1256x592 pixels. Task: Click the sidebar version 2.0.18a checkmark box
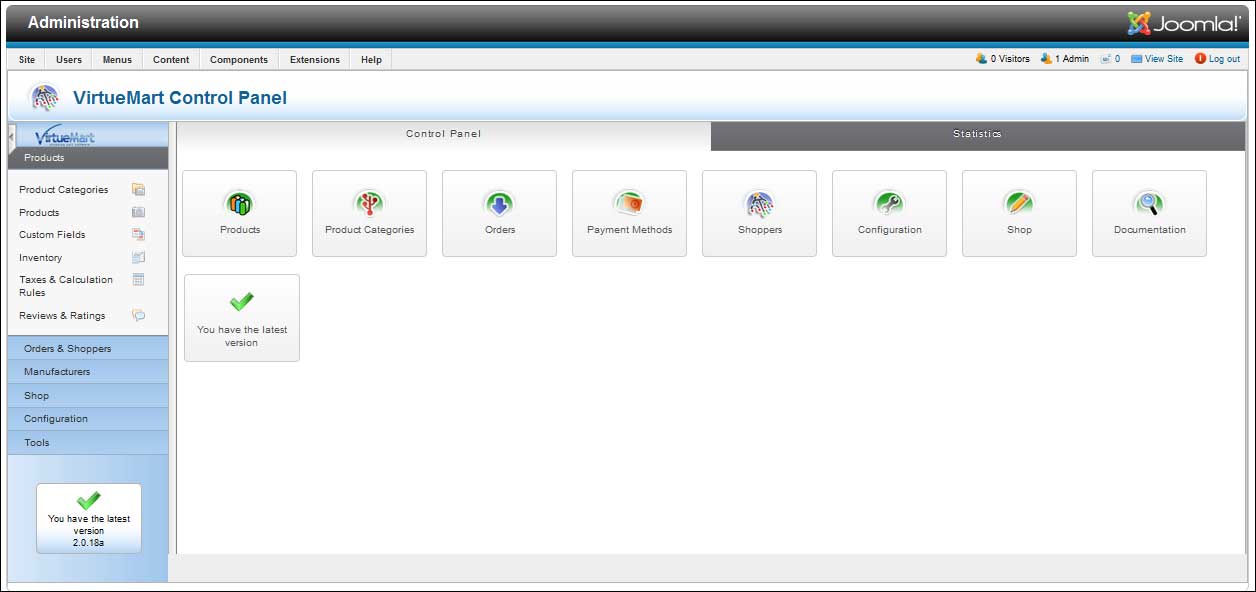tap(89, 518)
